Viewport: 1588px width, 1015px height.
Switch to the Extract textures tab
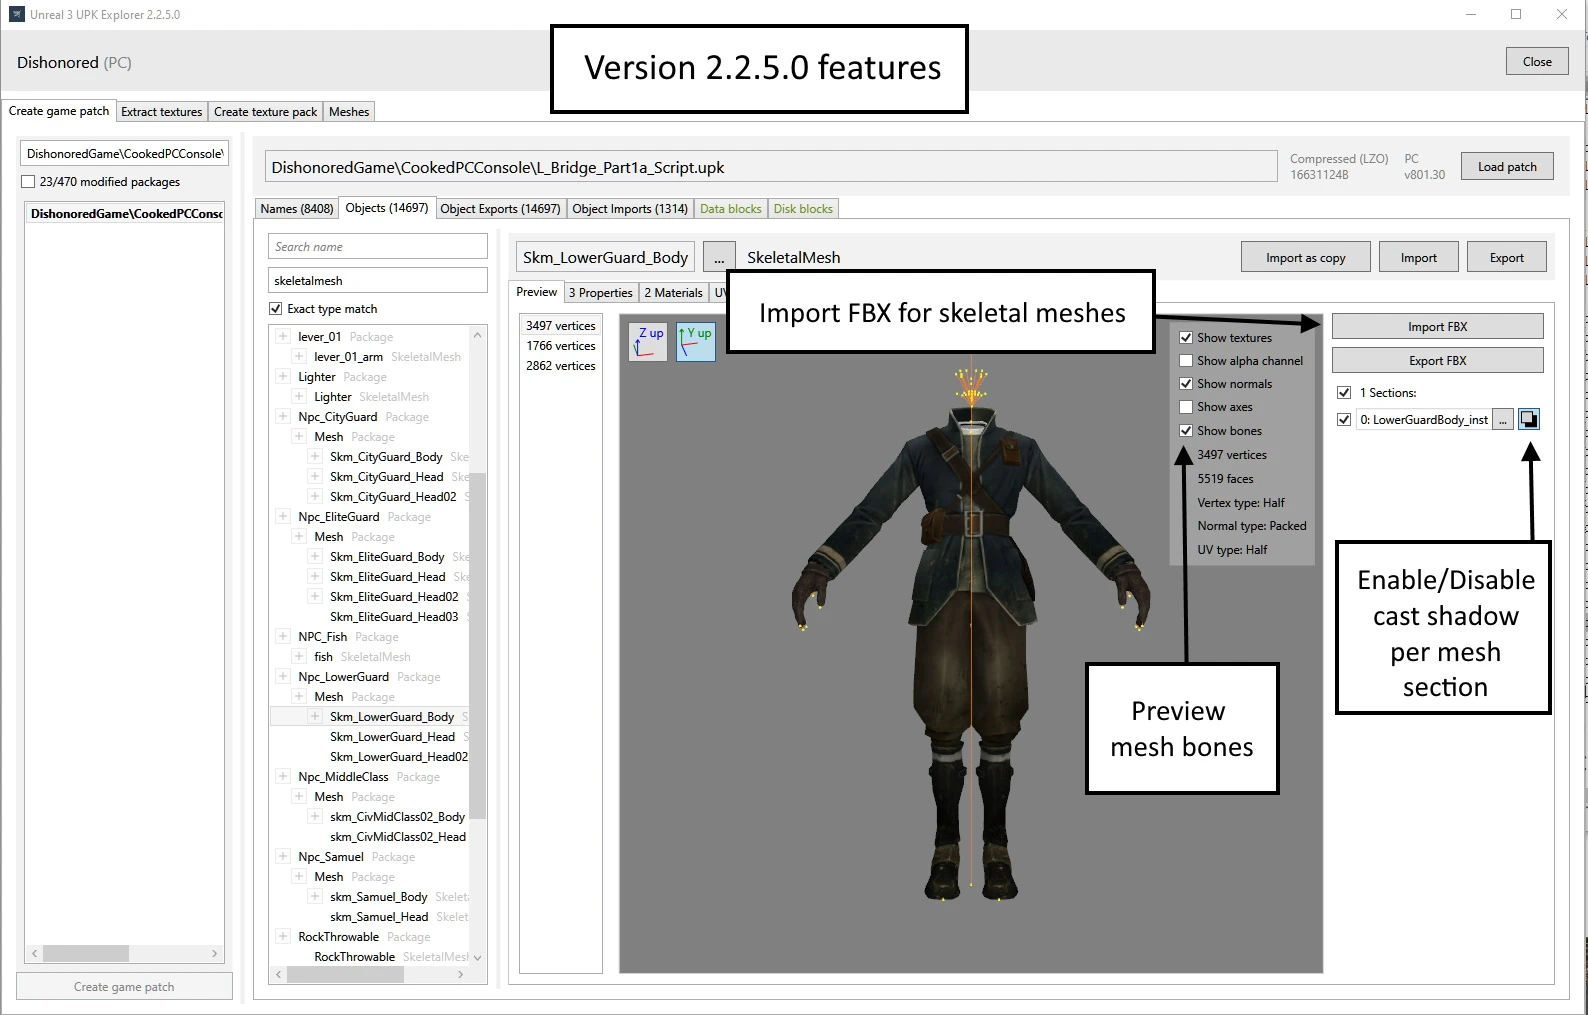[161, 112]
